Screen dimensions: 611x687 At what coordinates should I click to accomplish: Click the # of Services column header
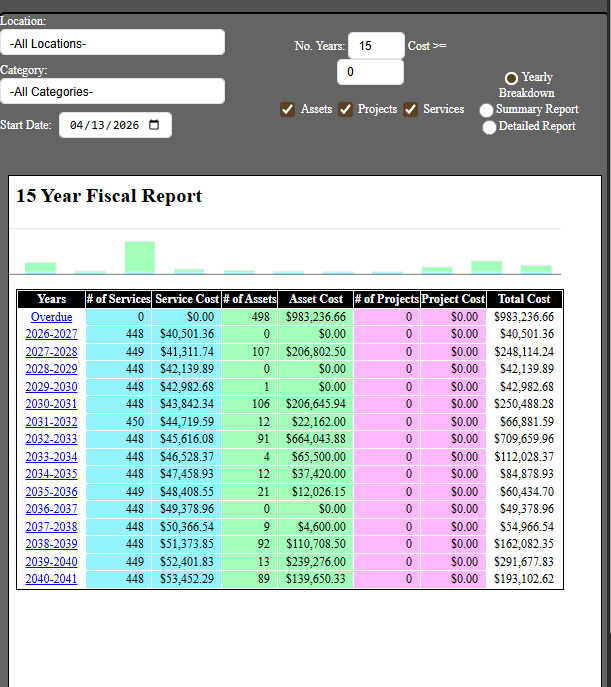click(118, 299)
